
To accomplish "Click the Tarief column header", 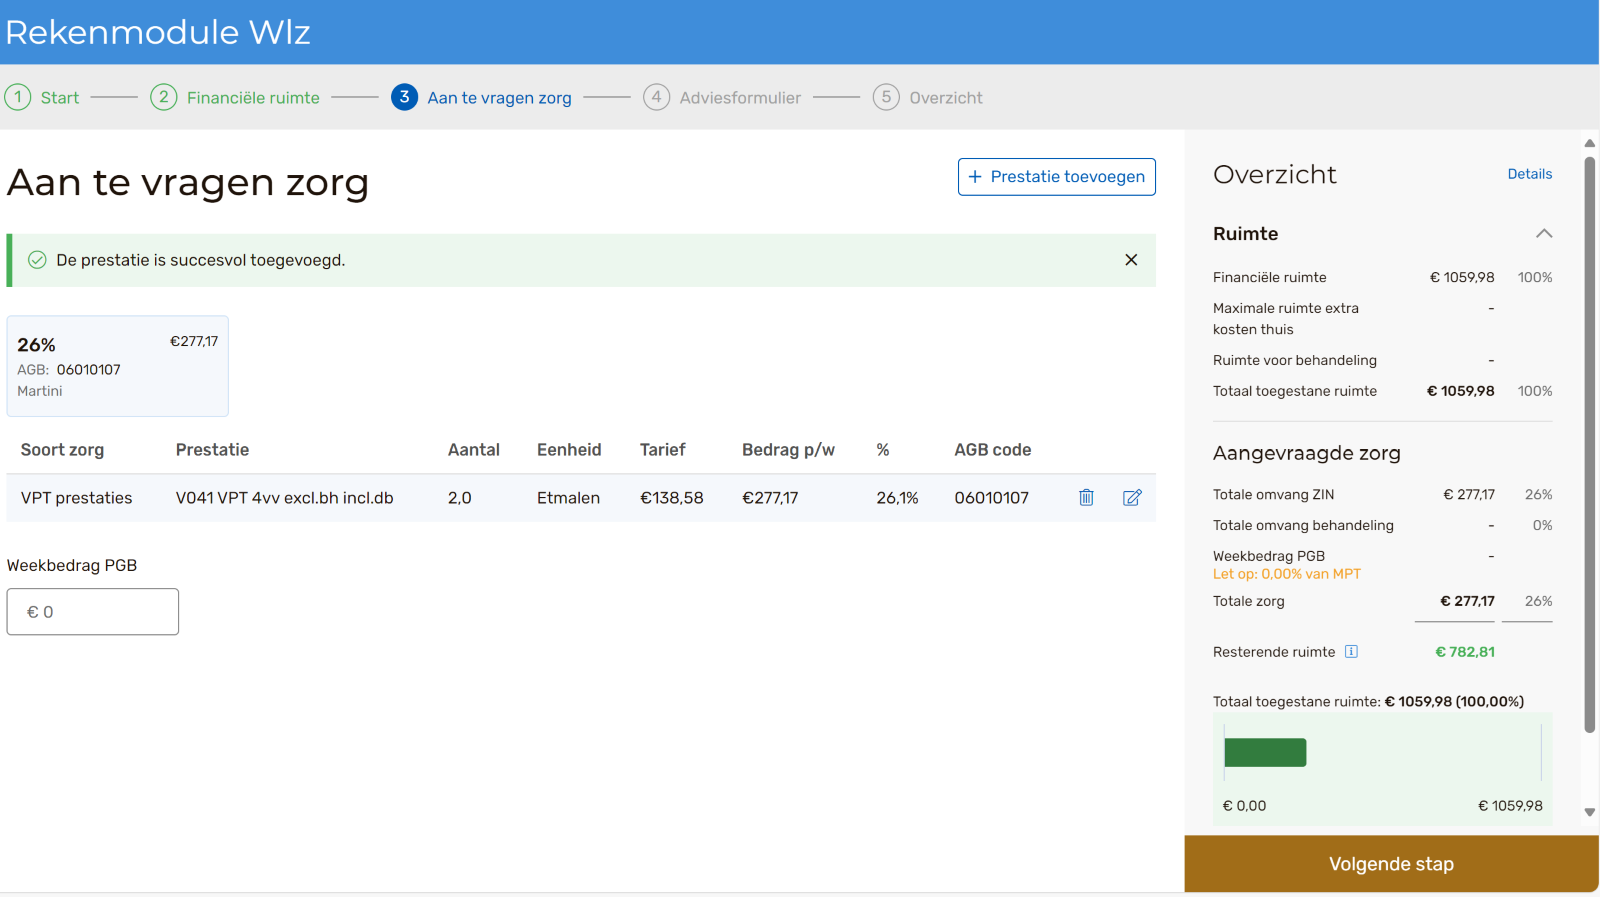I will (663, 450).
